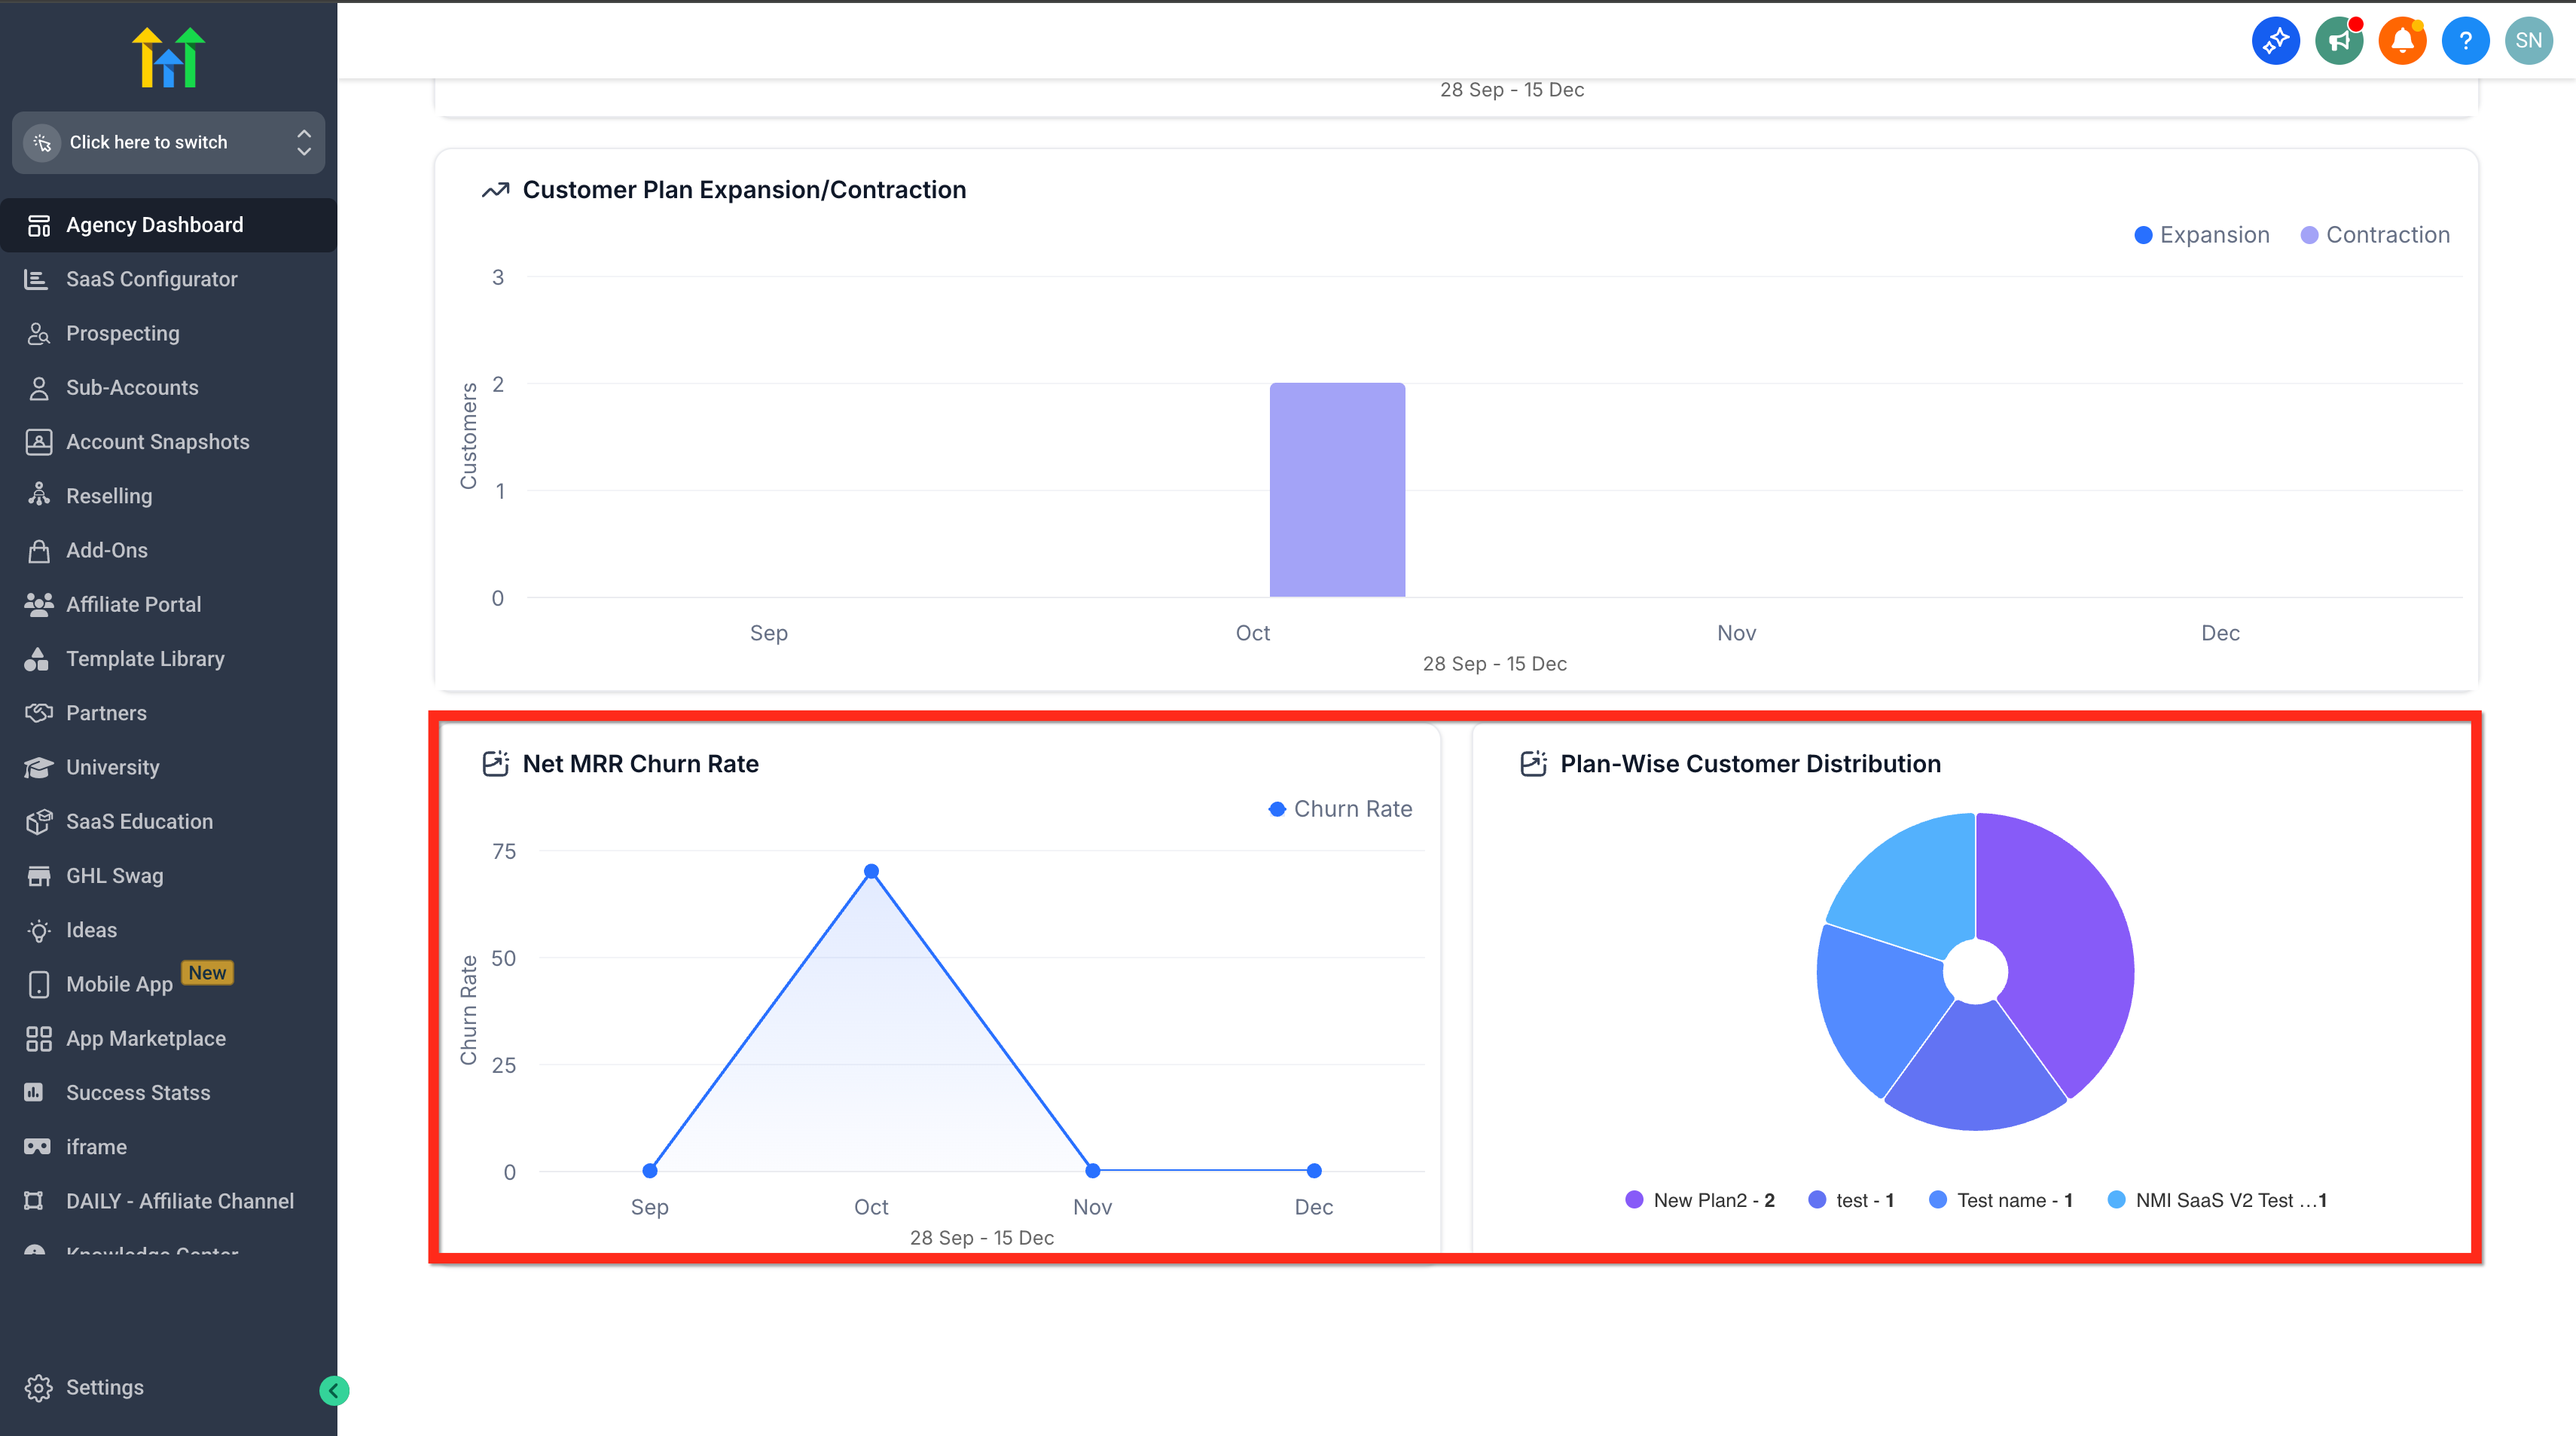The image size is (2576, 1436).
Task: Click the Settings gear icon
Action: pyautogui.click(x=38, y=1387)
